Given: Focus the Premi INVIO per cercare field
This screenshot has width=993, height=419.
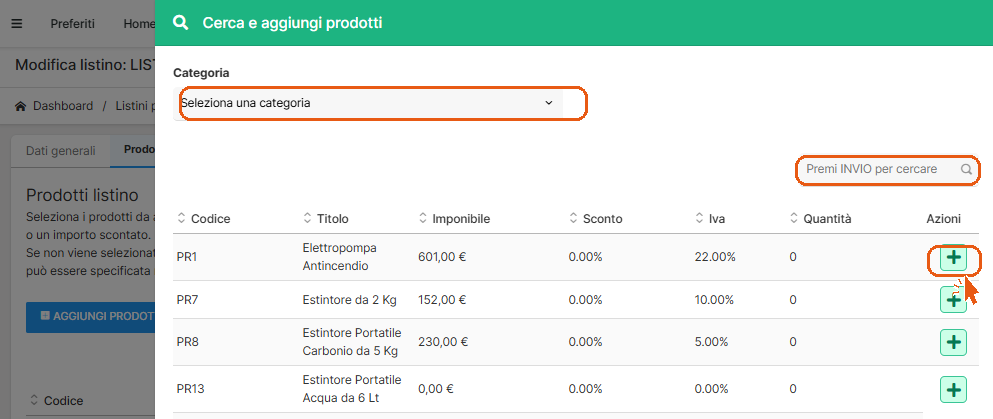Looking at the screenshot, I should pos(888,170).
